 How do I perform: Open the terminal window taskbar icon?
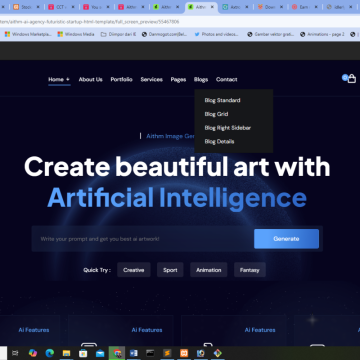point(150,353)
